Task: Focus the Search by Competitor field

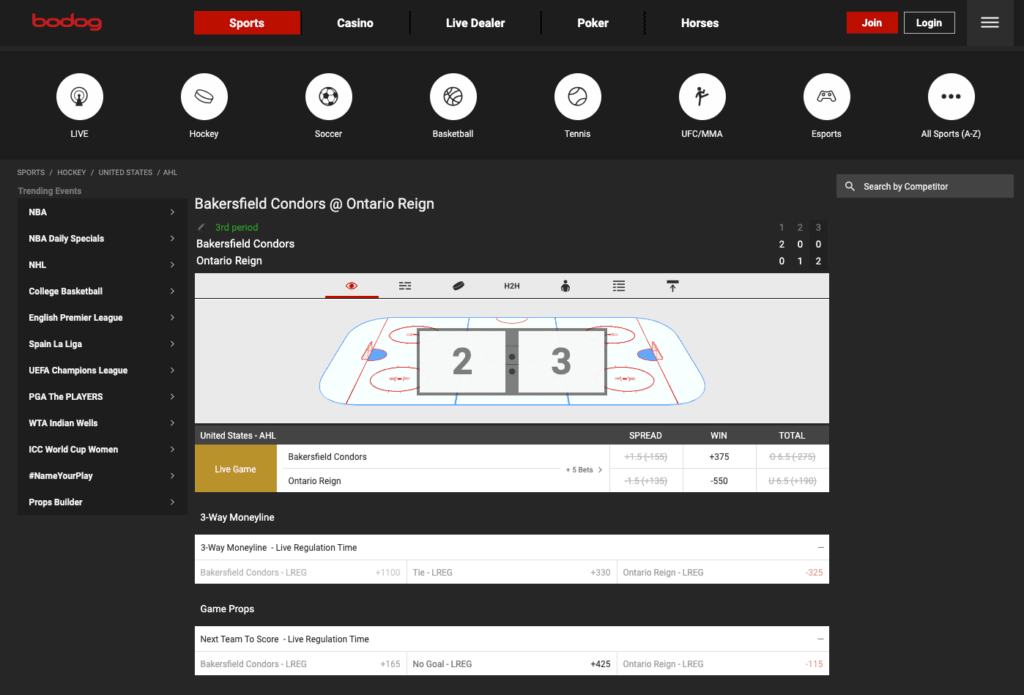Action: (925, 186)
